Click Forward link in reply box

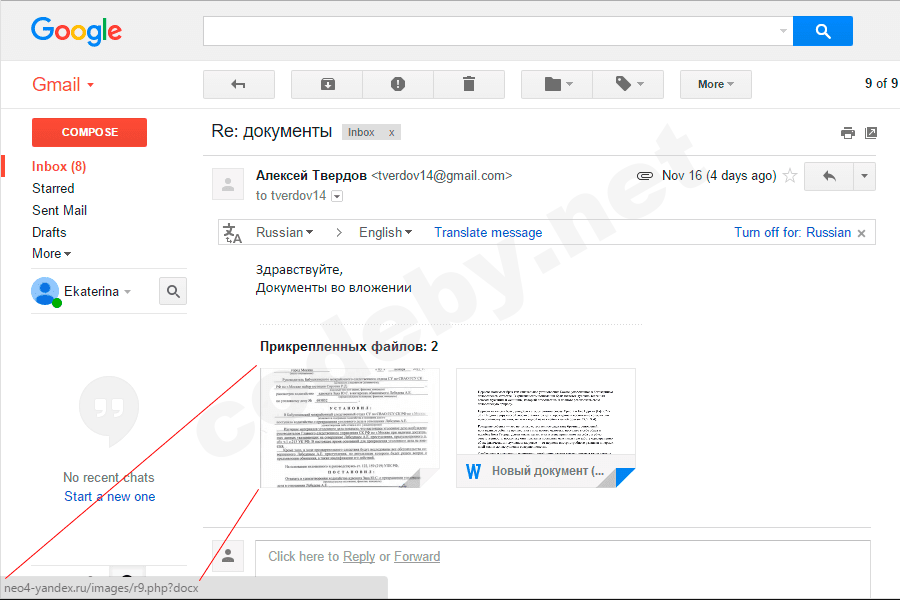[x=417, y=557]
